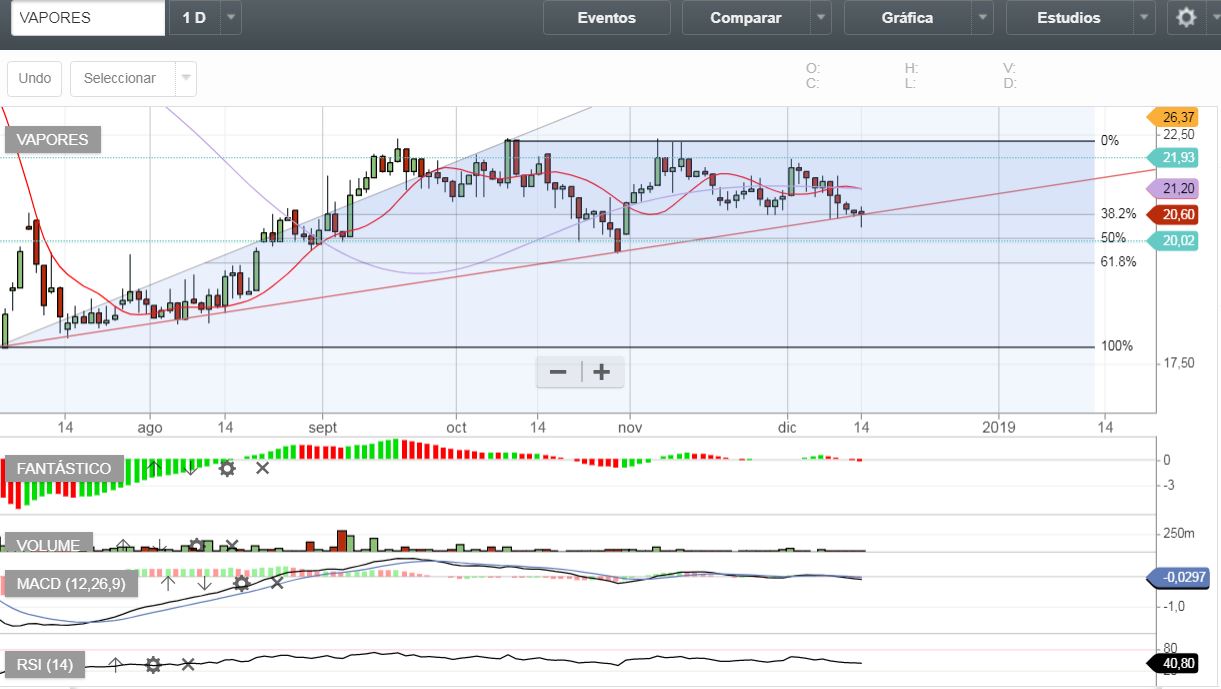Click the Eventos button
The image size is (1221, 689).
coord(606,18)
